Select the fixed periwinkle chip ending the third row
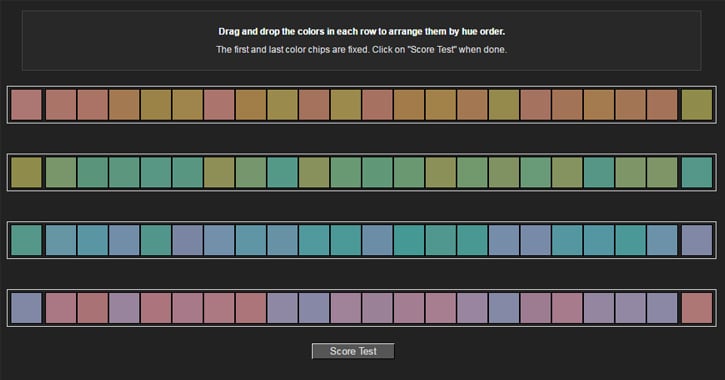Viewport: 725px width, 380px height. 697,240
